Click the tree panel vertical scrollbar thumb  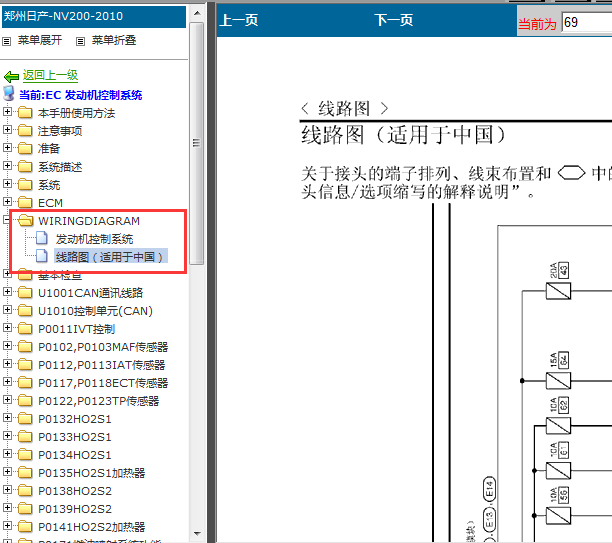pyautogui.click(x=197, y=143)
